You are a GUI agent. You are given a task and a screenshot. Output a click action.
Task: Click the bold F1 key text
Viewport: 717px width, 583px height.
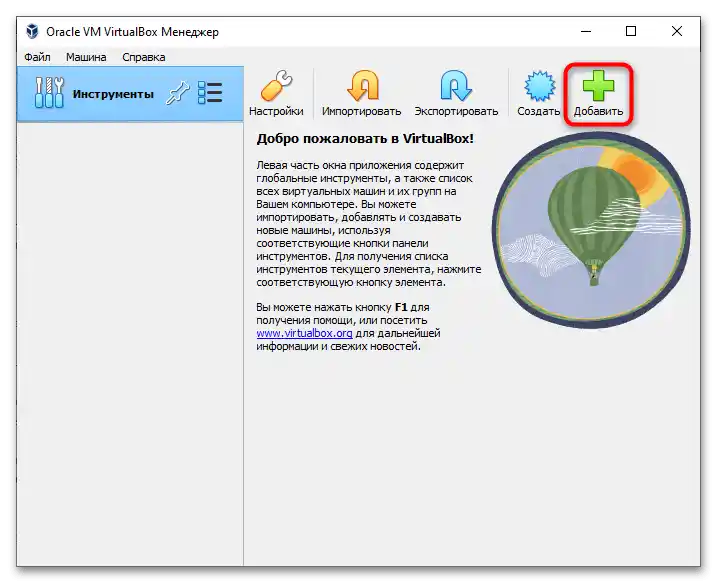(x=401, y=307)
